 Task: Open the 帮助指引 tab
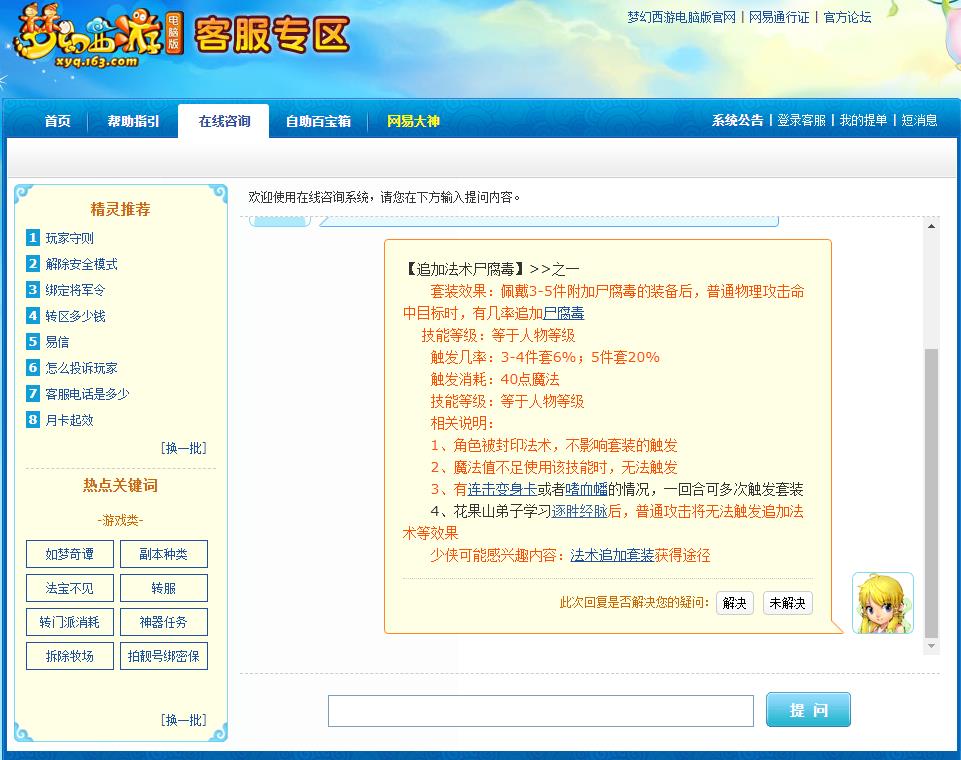point(131,121)
